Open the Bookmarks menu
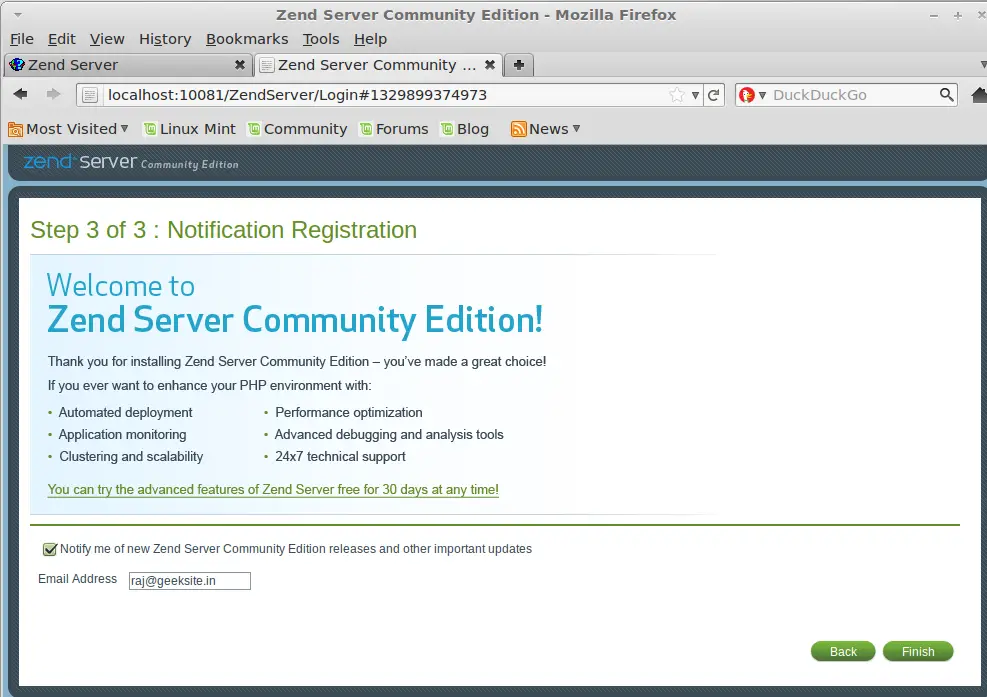The width and height of the screenshot is (987, 697). click(247, 39)
